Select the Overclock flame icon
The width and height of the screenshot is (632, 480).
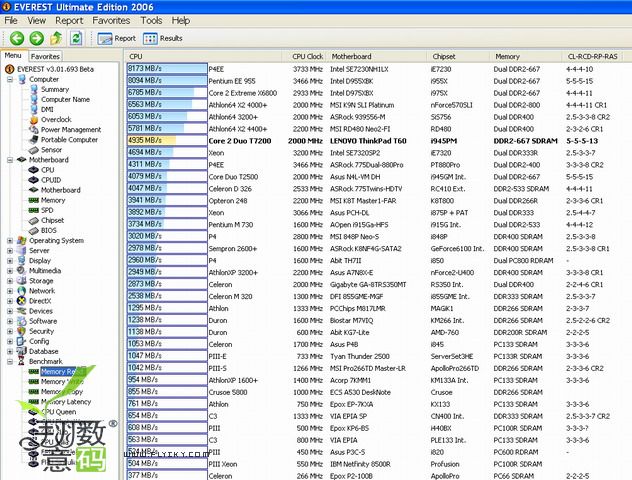tap(34, 120)
